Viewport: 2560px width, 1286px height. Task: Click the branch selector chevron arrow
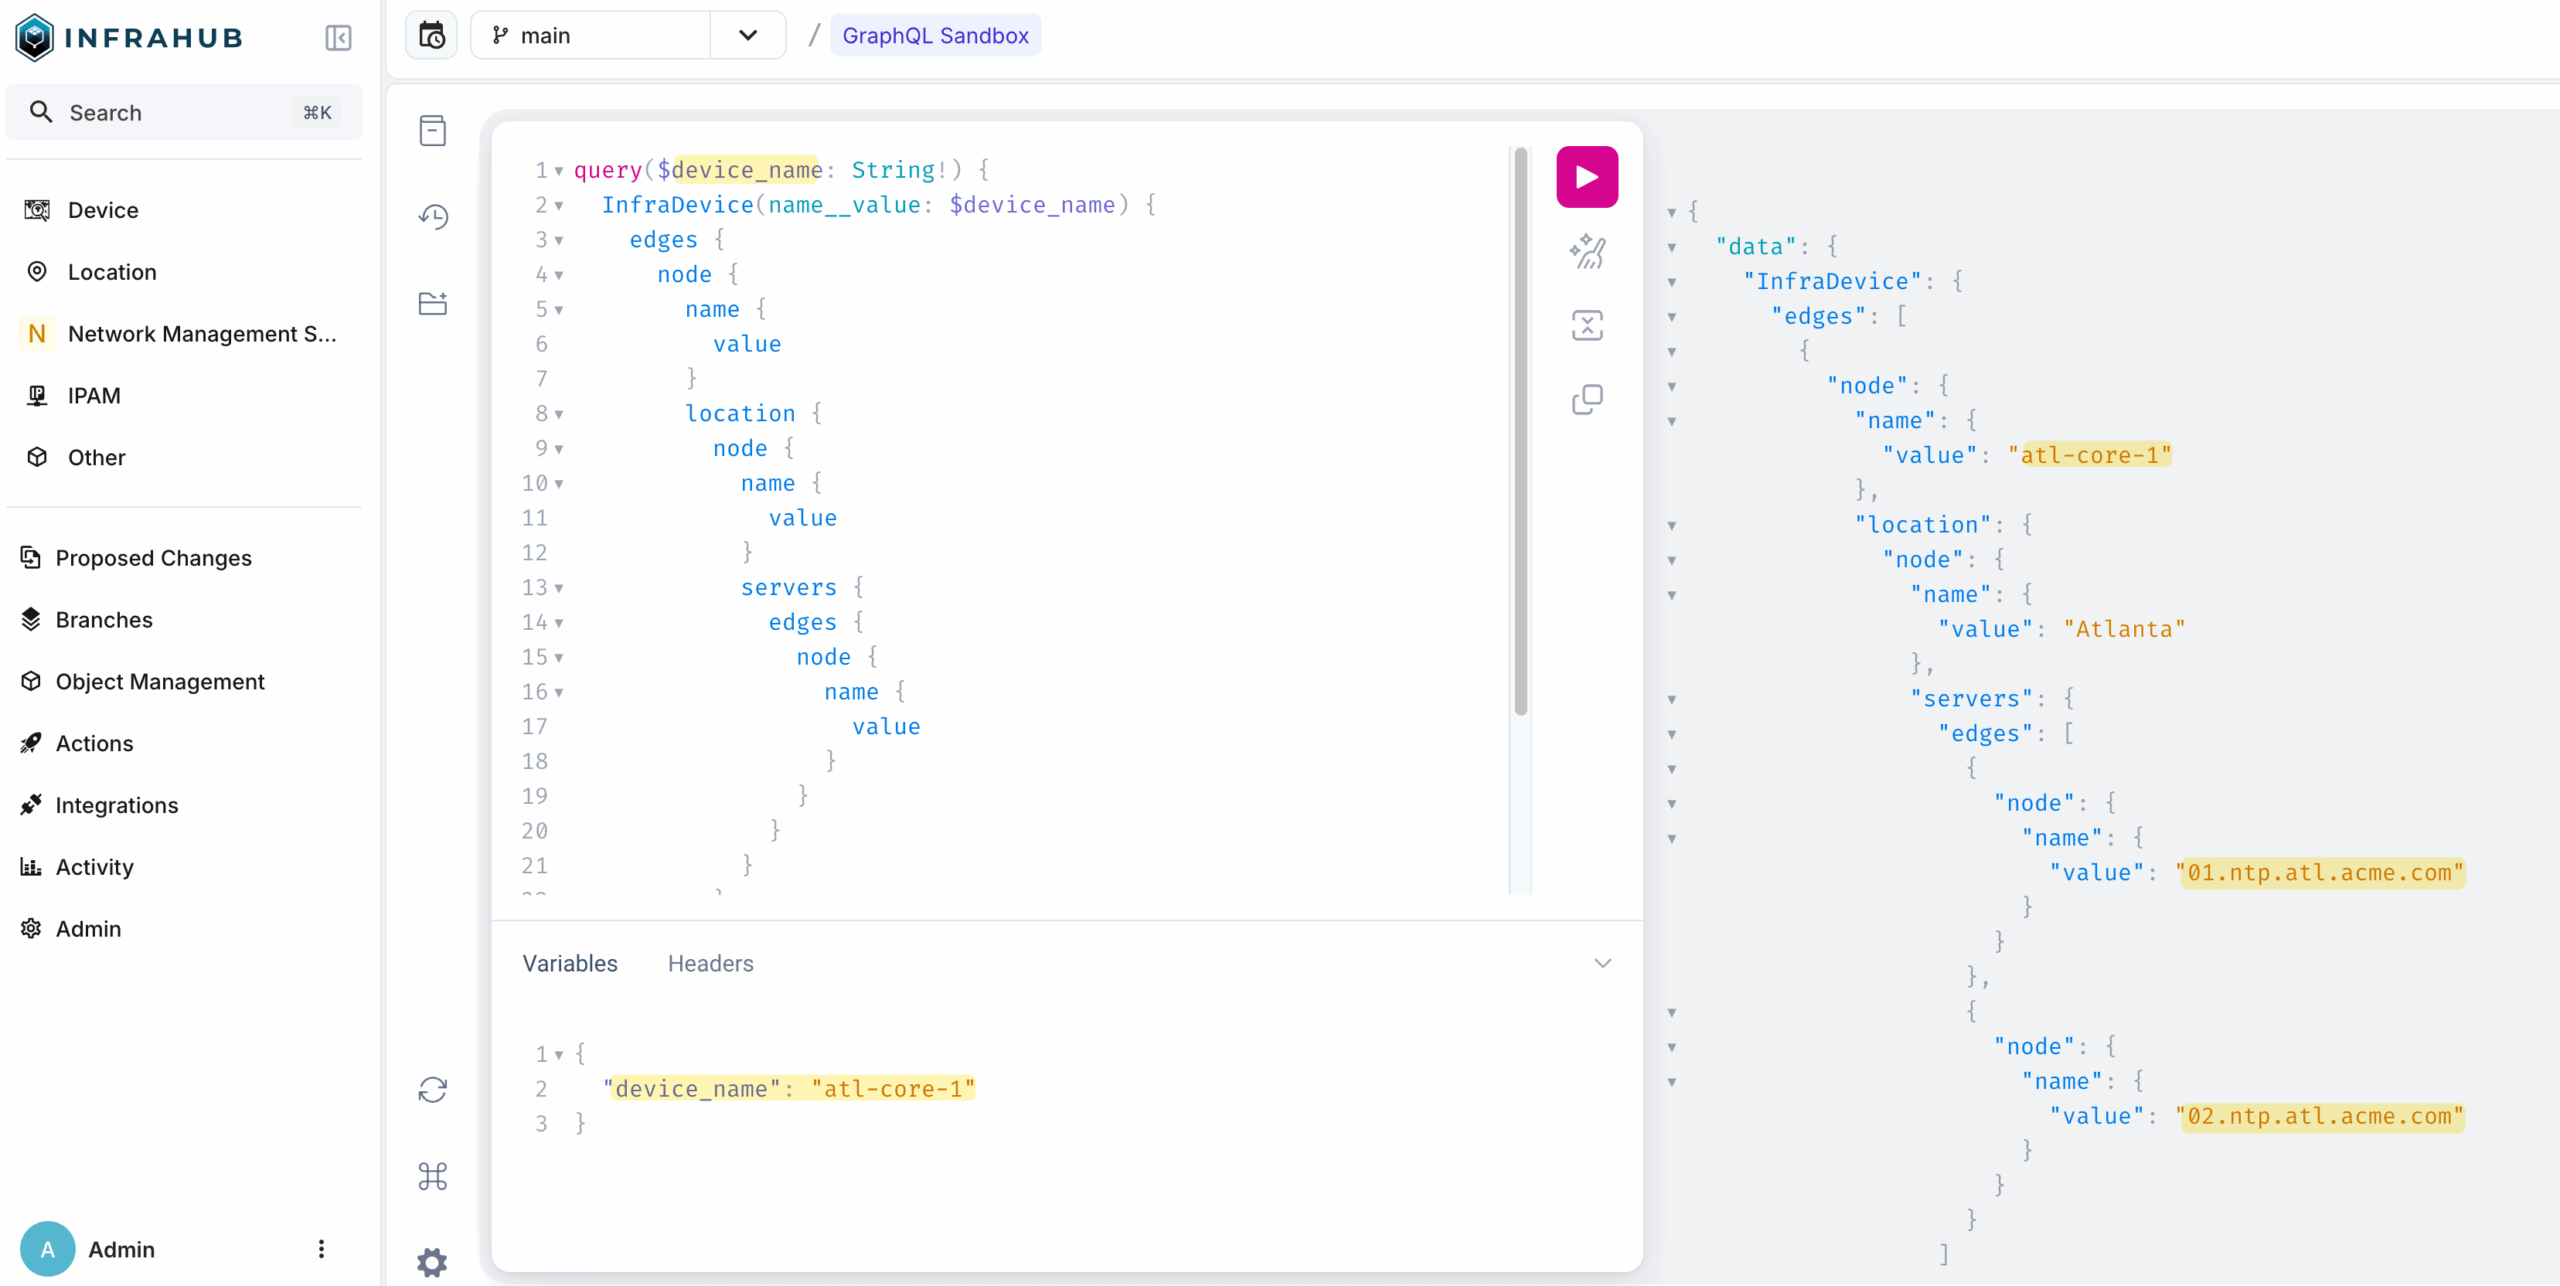point(748,36)
